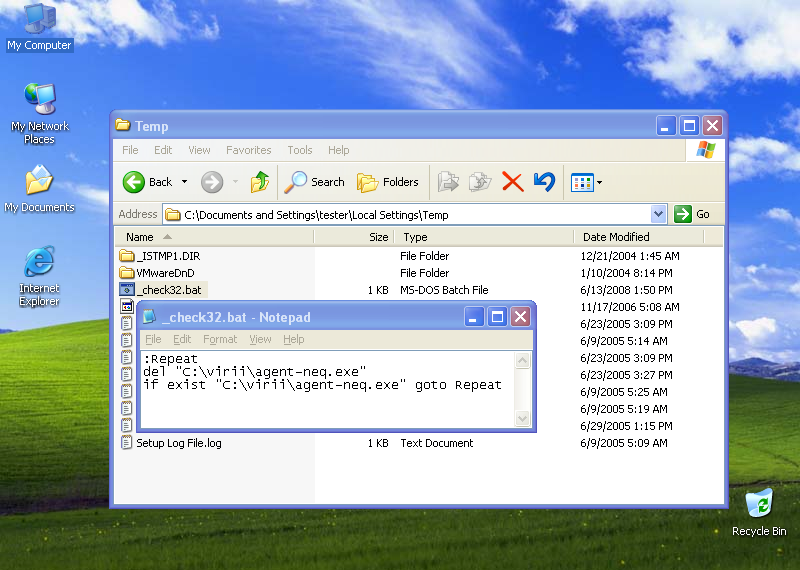Close the Temp Explorer window

tap(713, 126)
